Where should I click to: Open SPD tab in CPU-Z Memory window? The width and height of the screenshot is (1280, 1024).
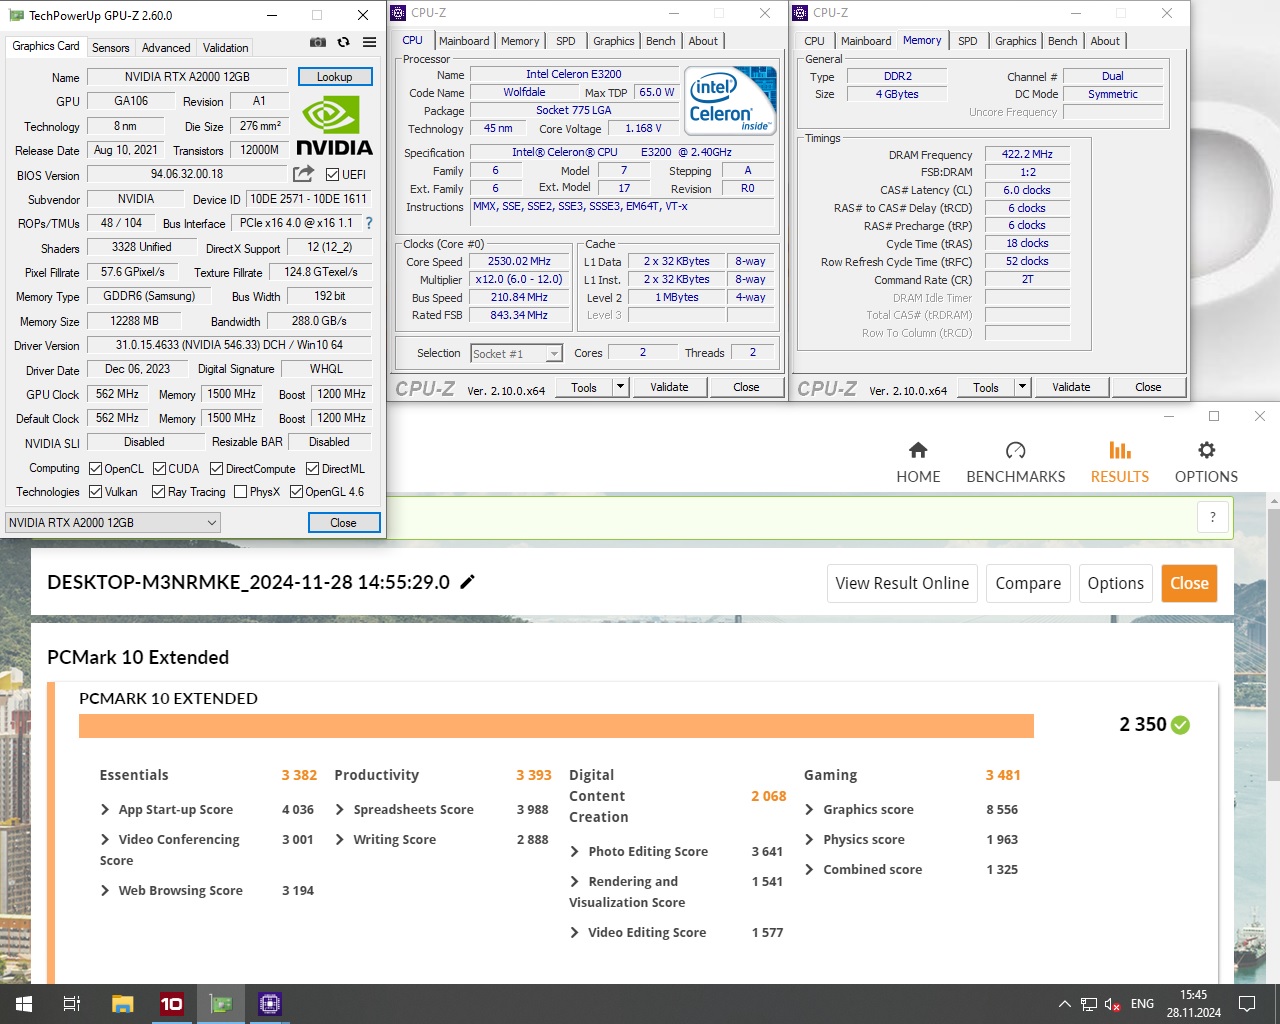pos(968,41)
